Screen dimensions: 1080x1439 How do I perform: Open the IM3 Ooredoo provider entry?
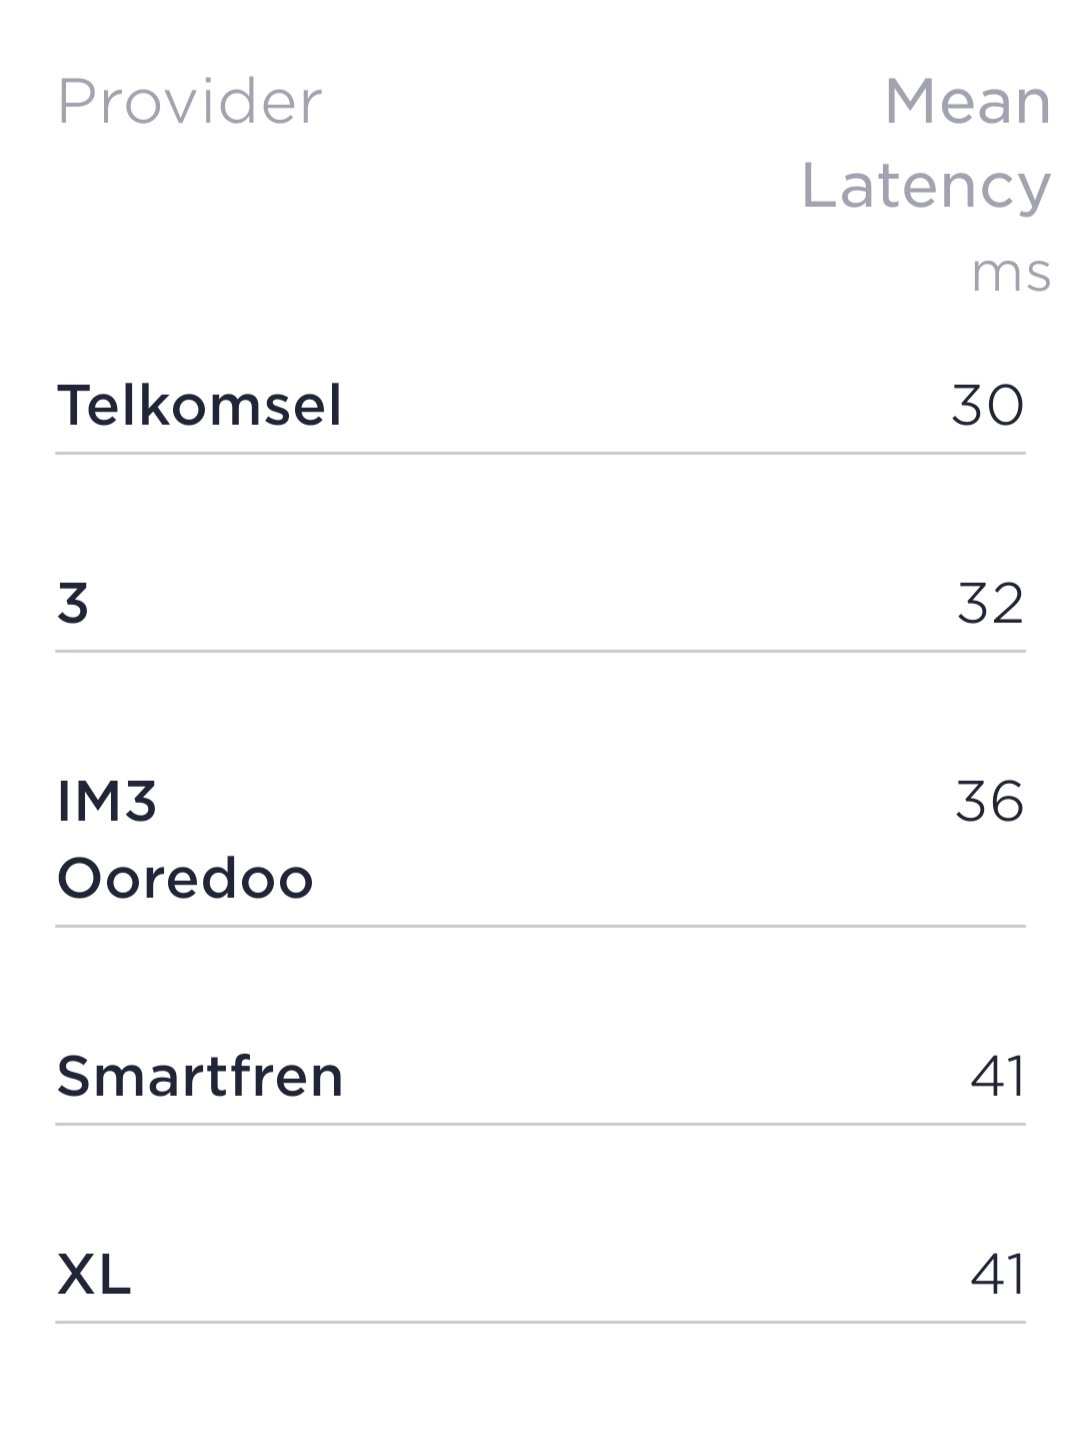pos(540,840)
